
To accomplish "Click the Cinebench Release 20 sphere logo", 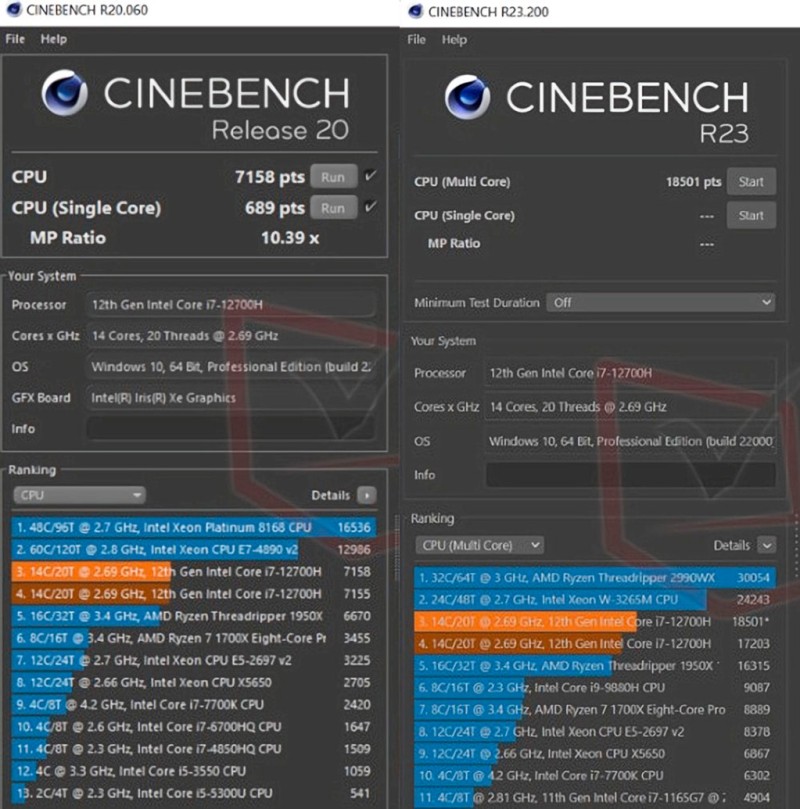I will [x=64, y=93].
